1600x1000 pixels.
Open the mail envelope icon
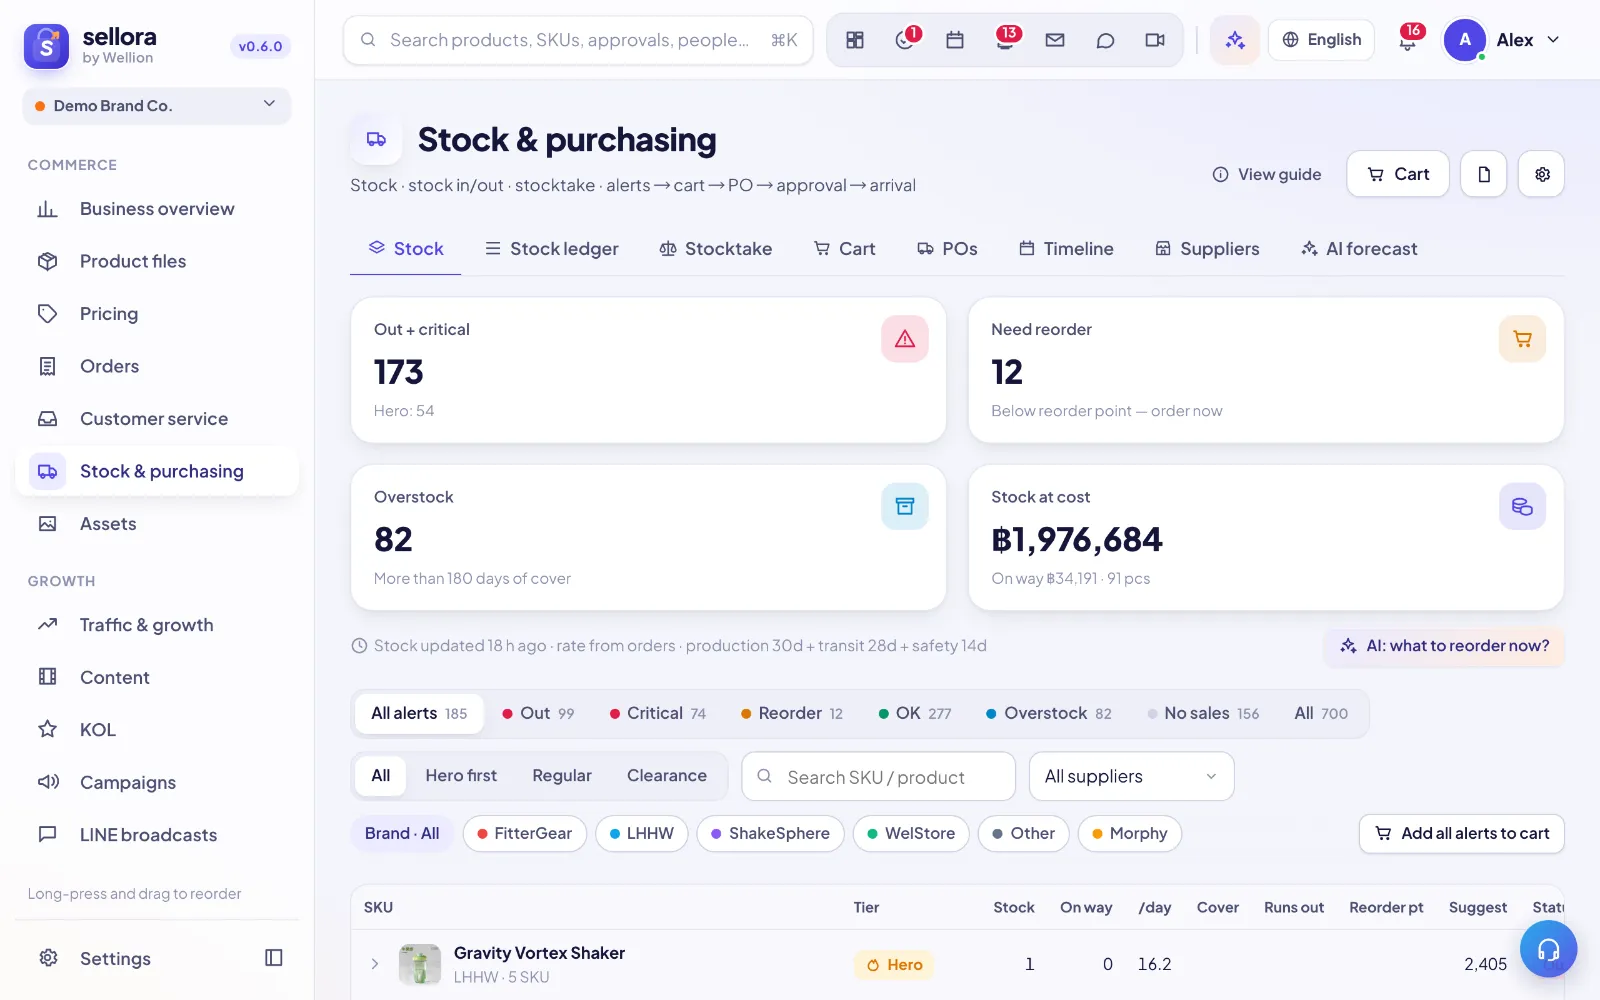(x=1055, y=40)
